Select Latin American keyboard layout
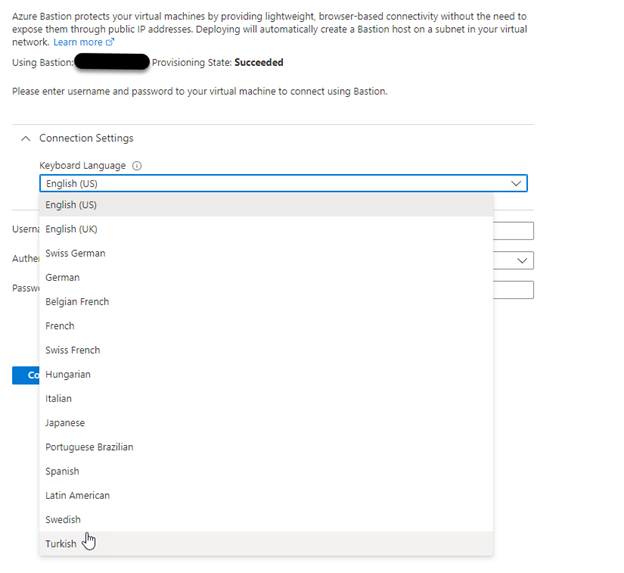624x573 pixels. 77,495
